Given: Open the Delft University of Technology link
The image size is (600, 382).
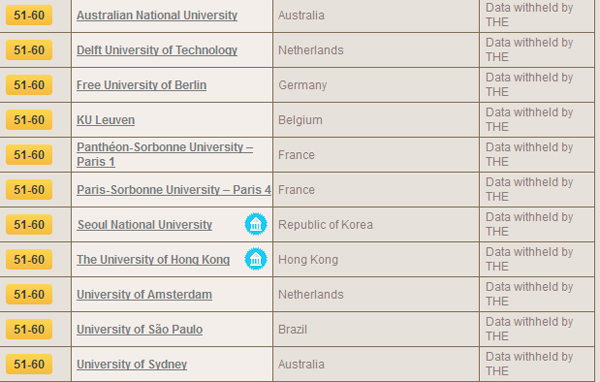Looking at the screenshot, I should click(x=157, y=50).
